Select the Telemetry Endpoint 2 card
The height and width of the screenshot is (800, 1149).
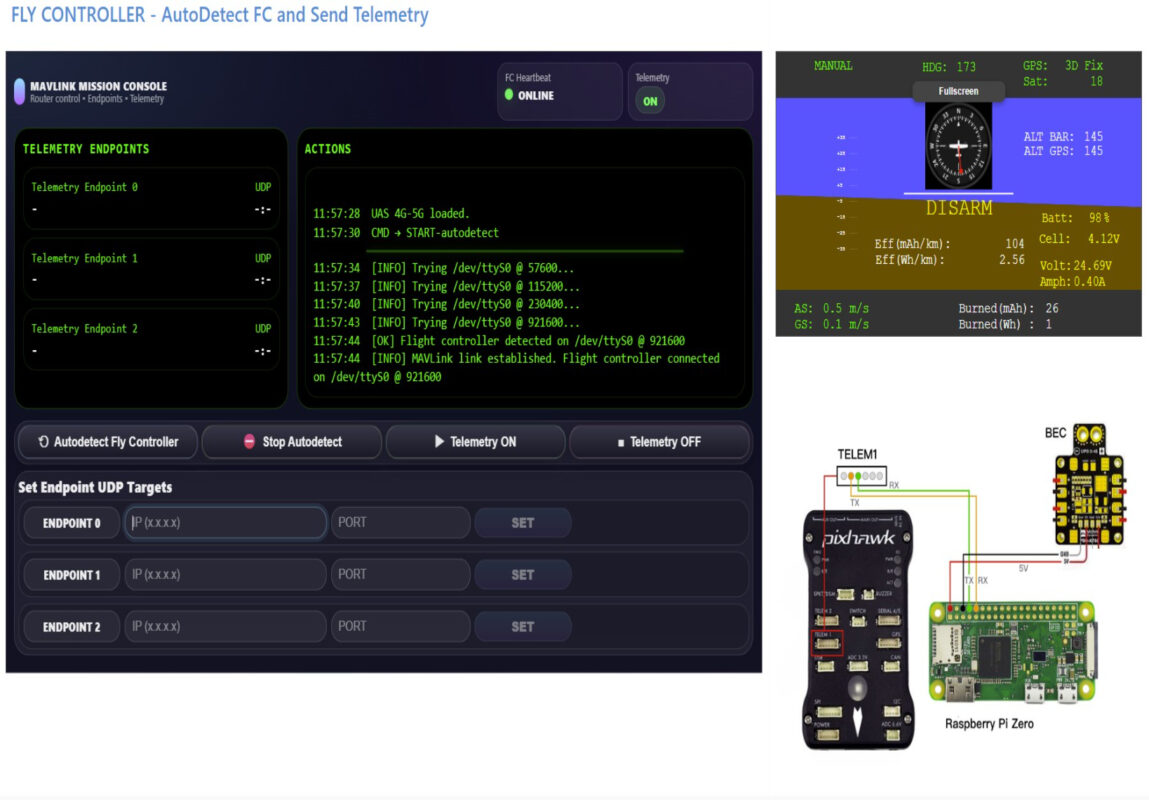(151, 340)
